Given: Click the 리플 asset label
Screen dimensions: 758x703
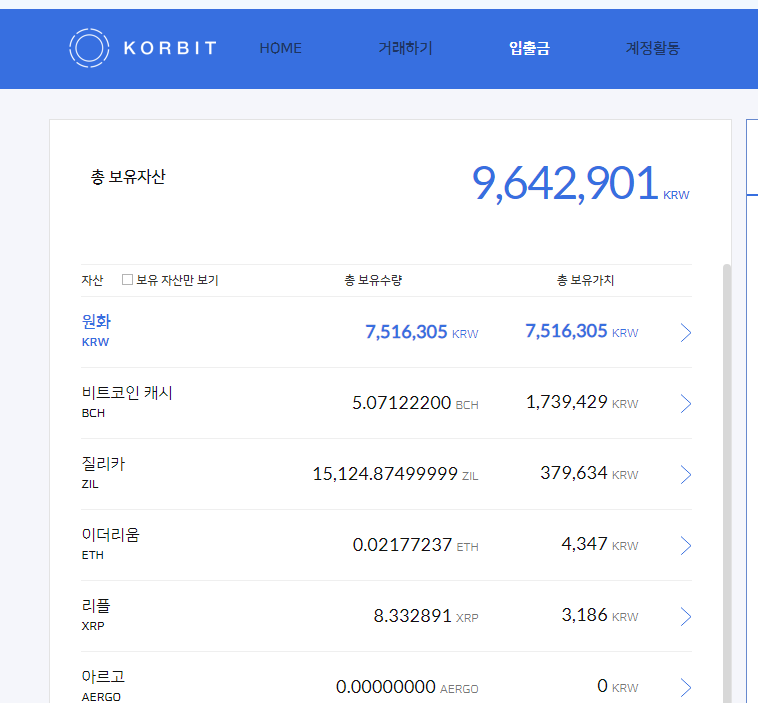Looking at the screenshot, I should [x=96, y=606].
